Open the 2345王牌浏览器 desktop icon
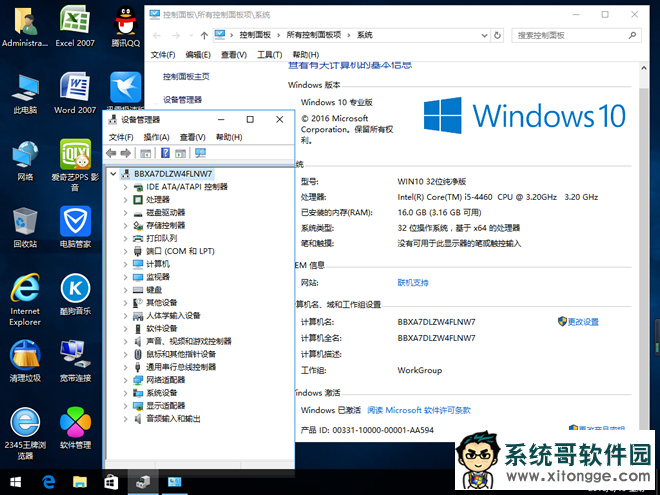Viewport: 660px width, 495px height. (x=25, y=434)
